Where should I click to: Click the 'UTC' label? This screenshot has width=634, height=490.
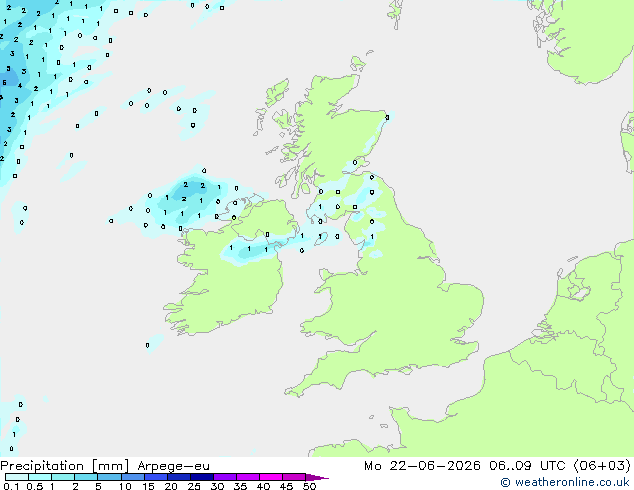[x=552, y=466]
